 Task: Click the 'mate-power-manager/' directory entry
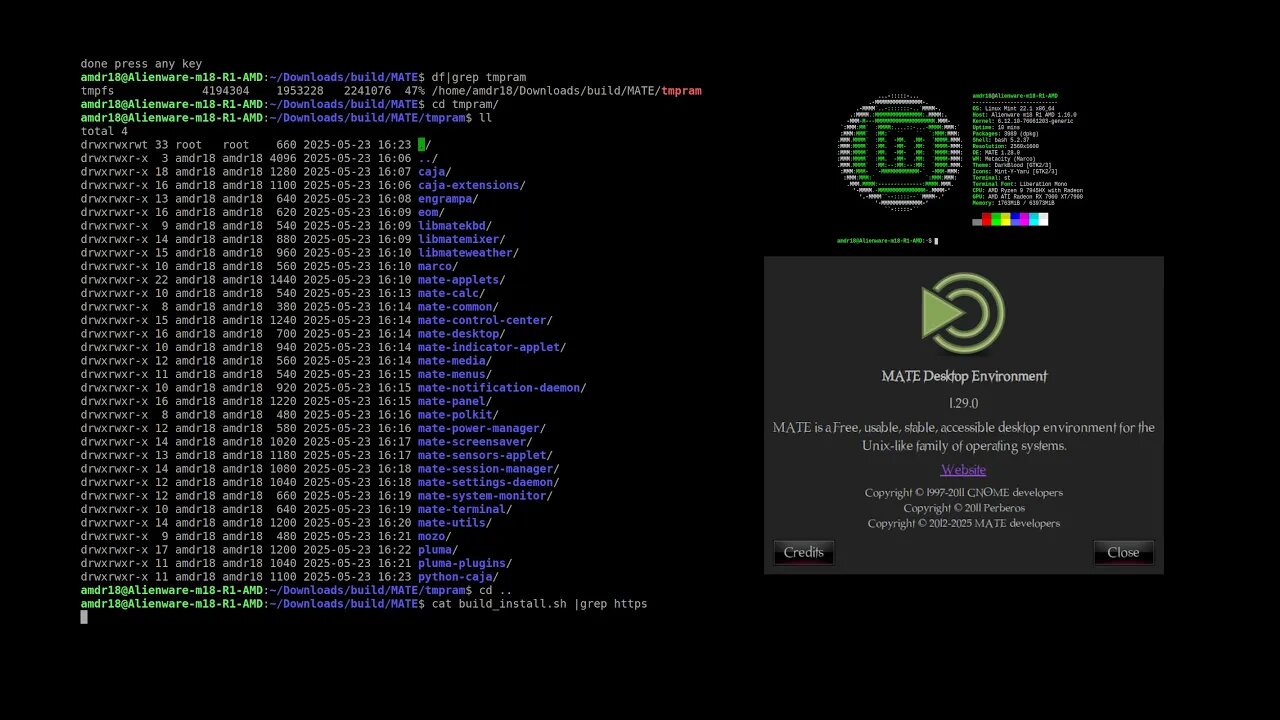pos(482,428)
